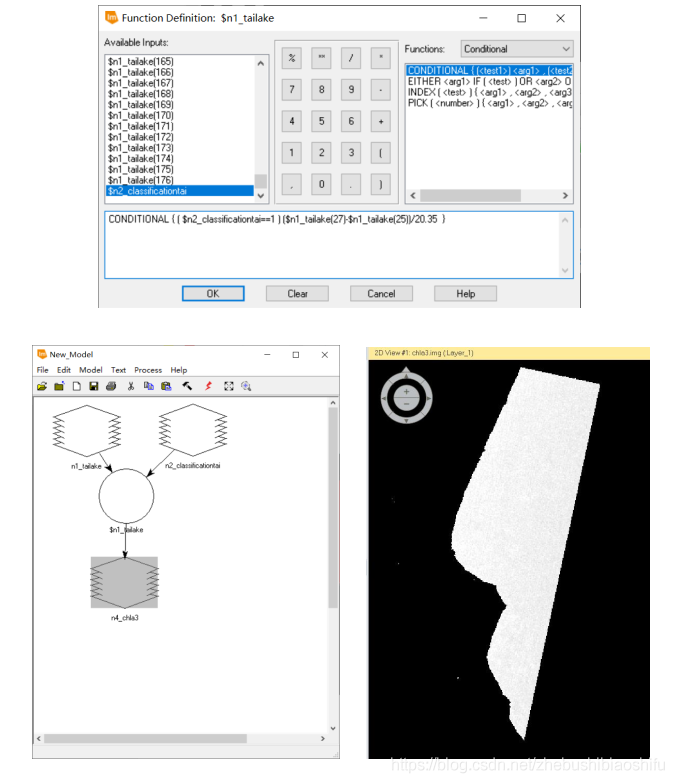Click the / divide keypad button
674x783 pixels.
coord(351,58)
